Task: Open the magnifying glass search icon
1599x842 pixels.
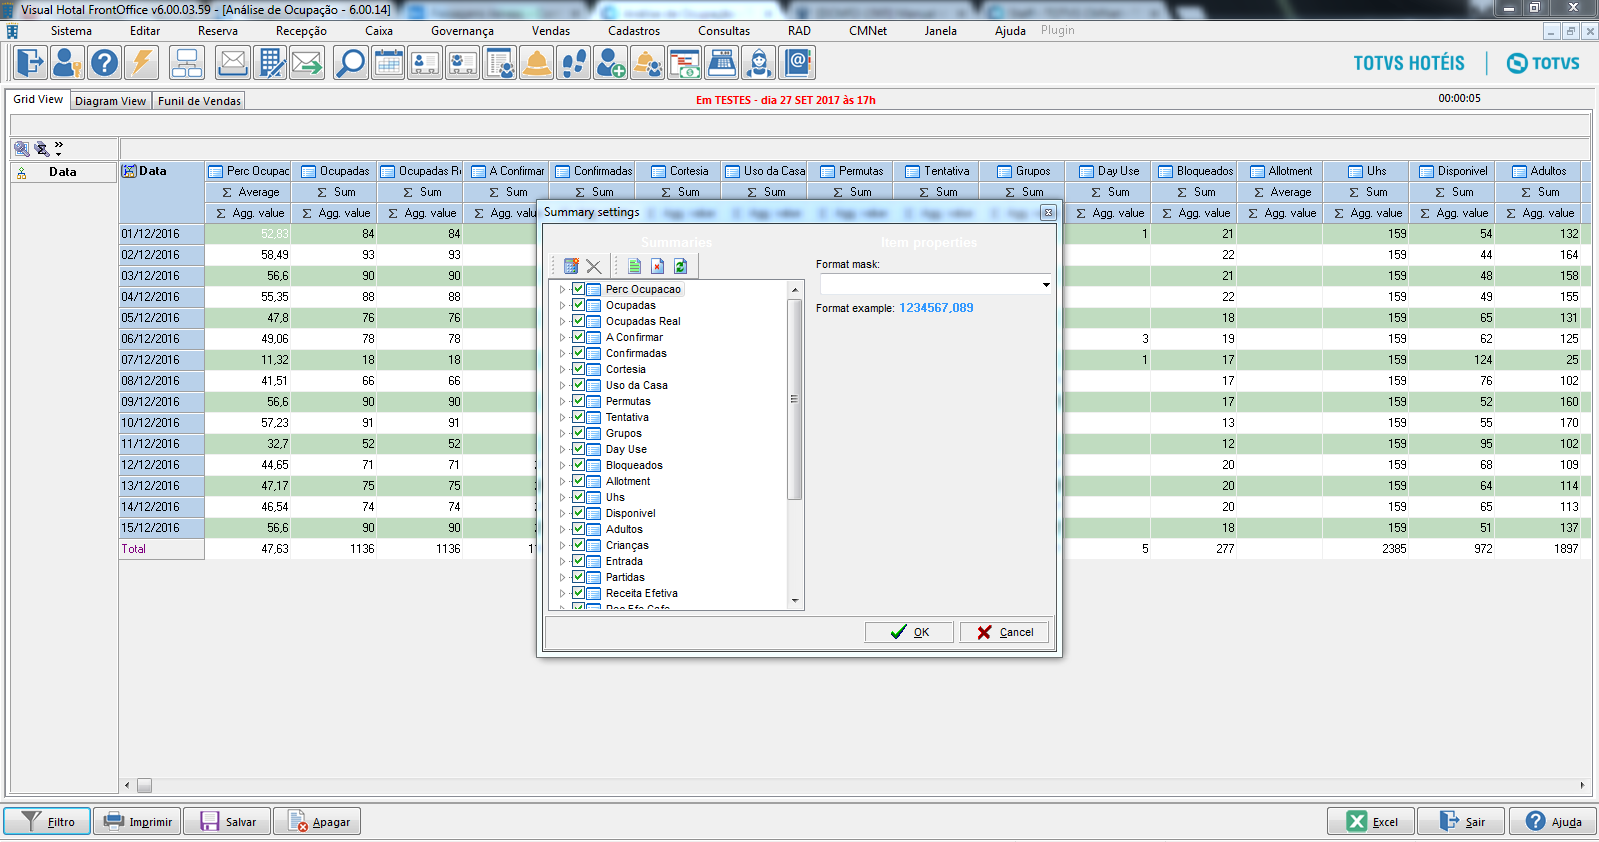Action: [350, 63]
